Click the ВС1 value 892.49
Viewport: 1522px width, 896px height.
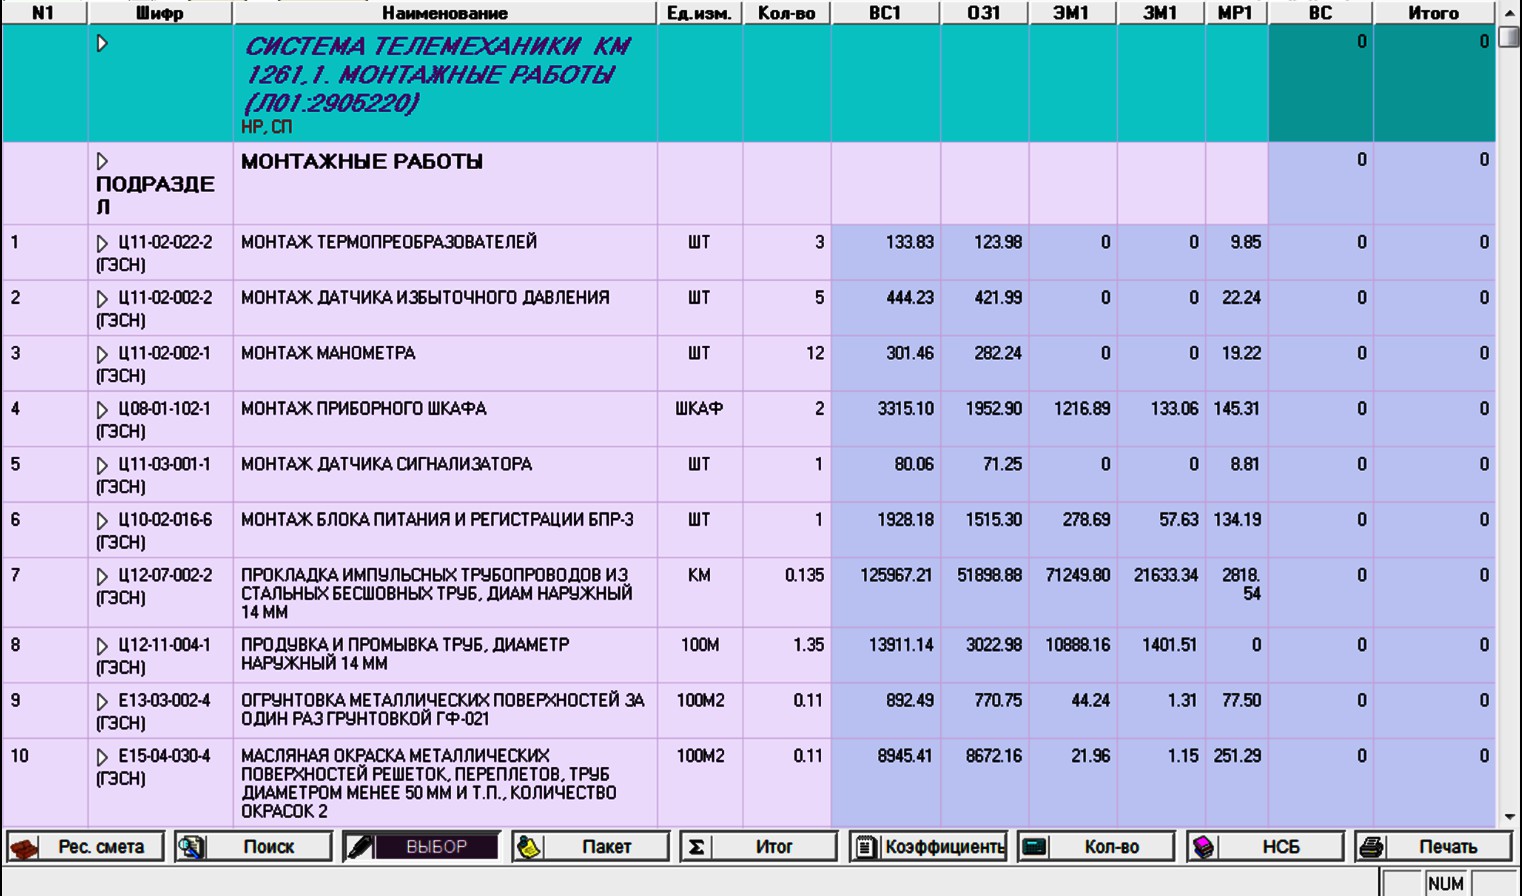(x=910, y=700)
